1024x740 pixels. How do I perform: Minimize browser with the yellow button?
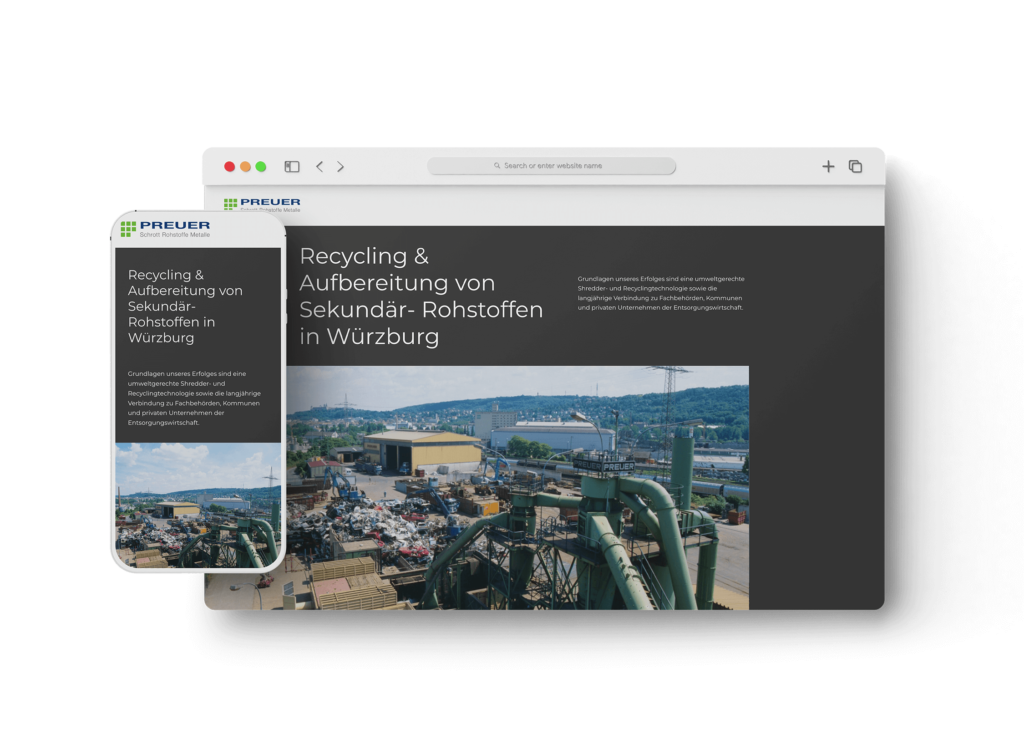coord(246,167)
